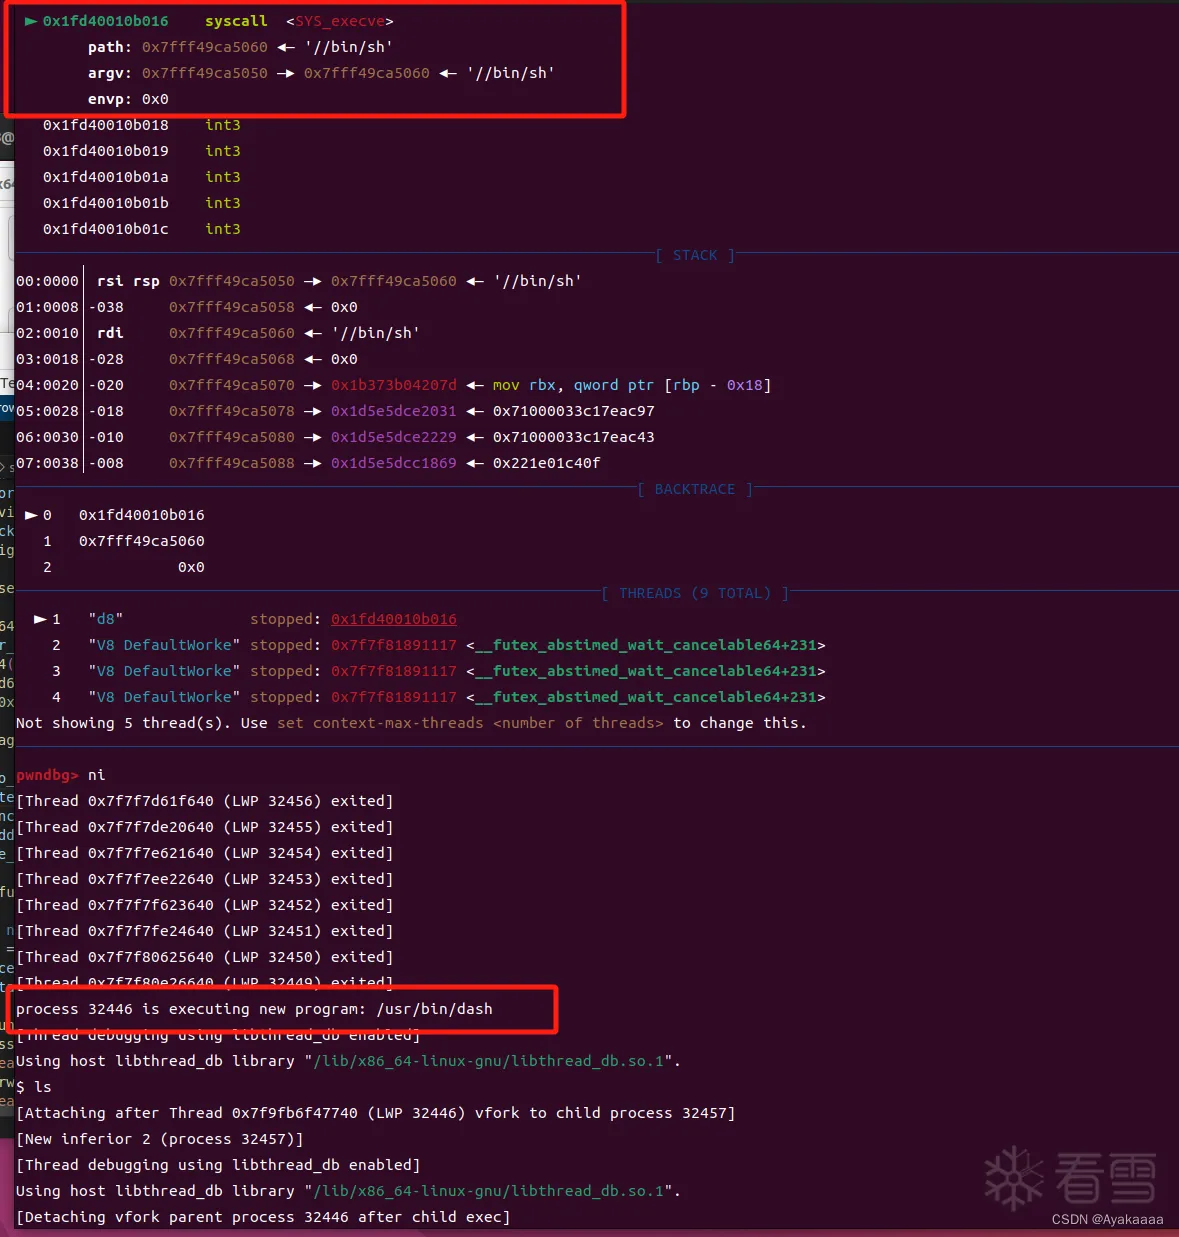Screen dimensions: 1179x1237
Task: Click pointer 0x1d5e5dce2031 in stack
Action: [x=394, y=411]
